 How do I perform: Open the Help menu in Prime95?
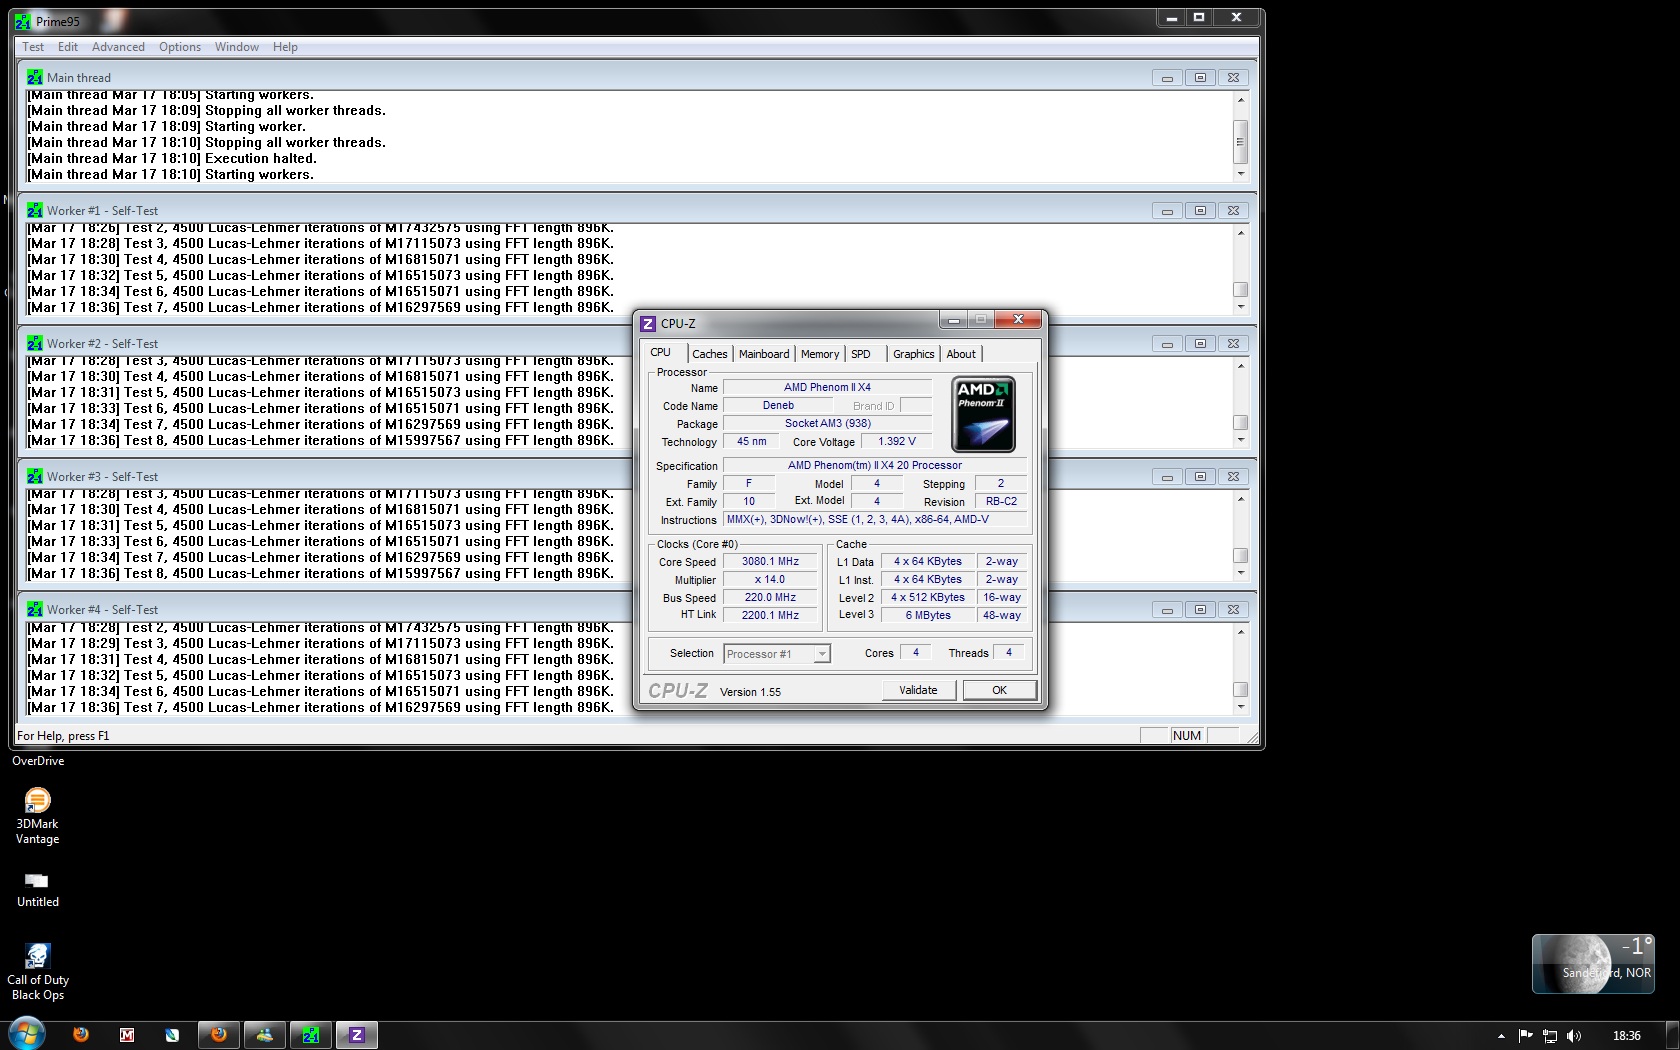click(x=285, y=47)
